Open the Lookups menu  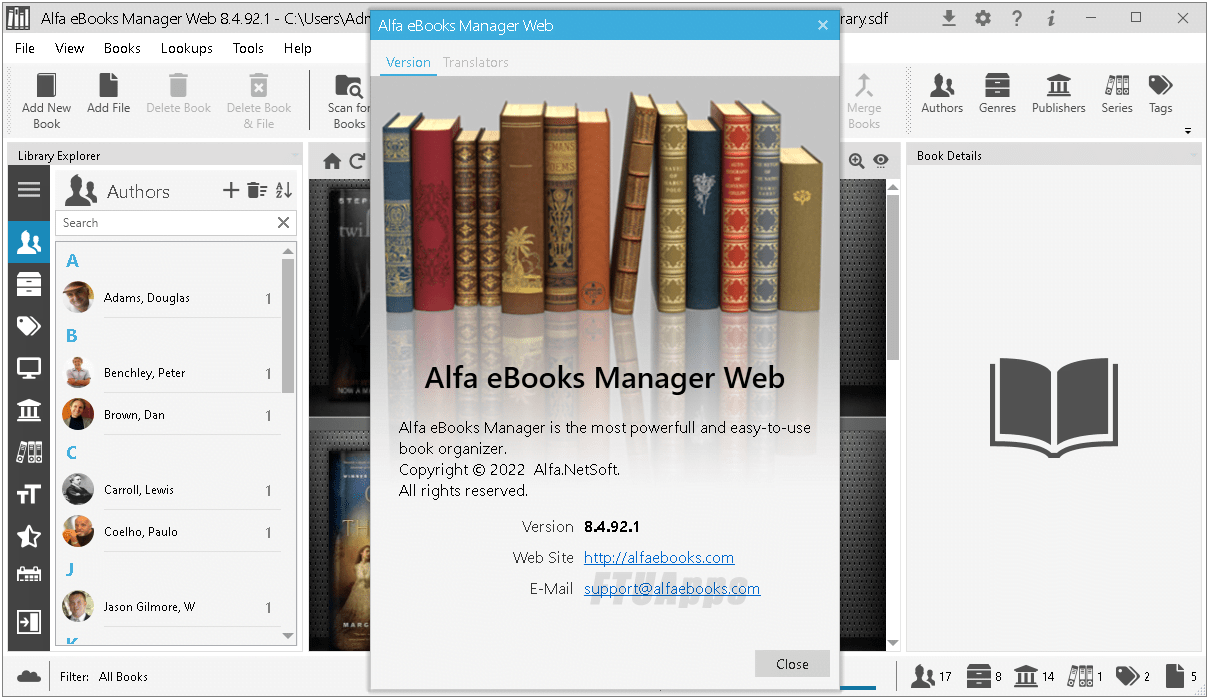click(187, 48)
